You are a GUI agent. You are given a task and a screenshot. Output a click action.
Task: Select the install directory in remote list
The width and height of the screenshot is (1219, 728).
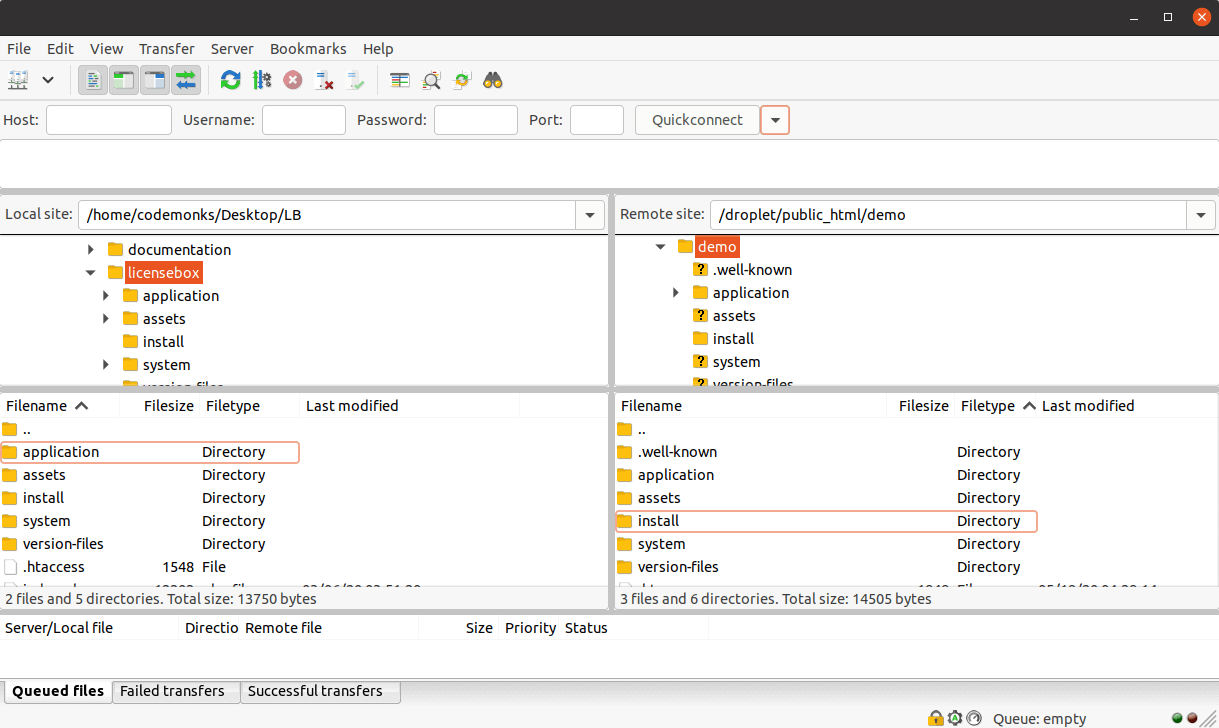tap(658, 521)
